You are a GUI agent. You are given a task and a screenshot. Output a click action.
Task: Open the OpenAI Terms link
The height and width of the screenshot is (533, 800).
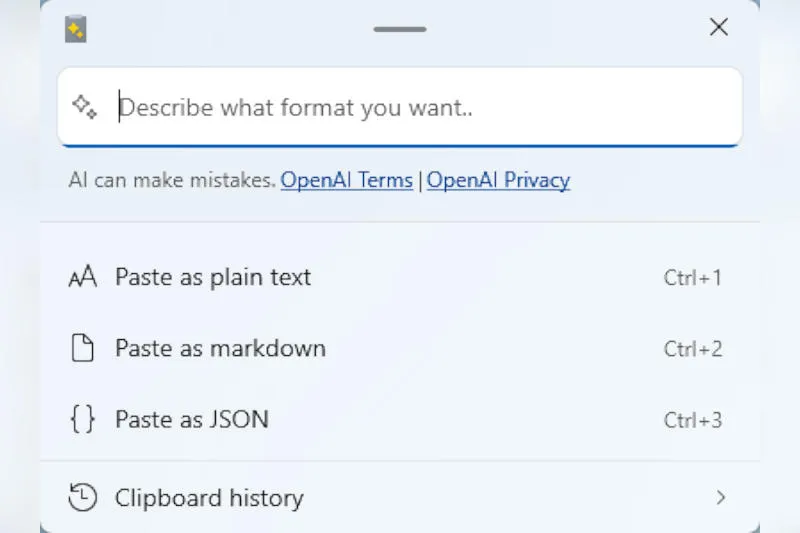click(346, 181)
